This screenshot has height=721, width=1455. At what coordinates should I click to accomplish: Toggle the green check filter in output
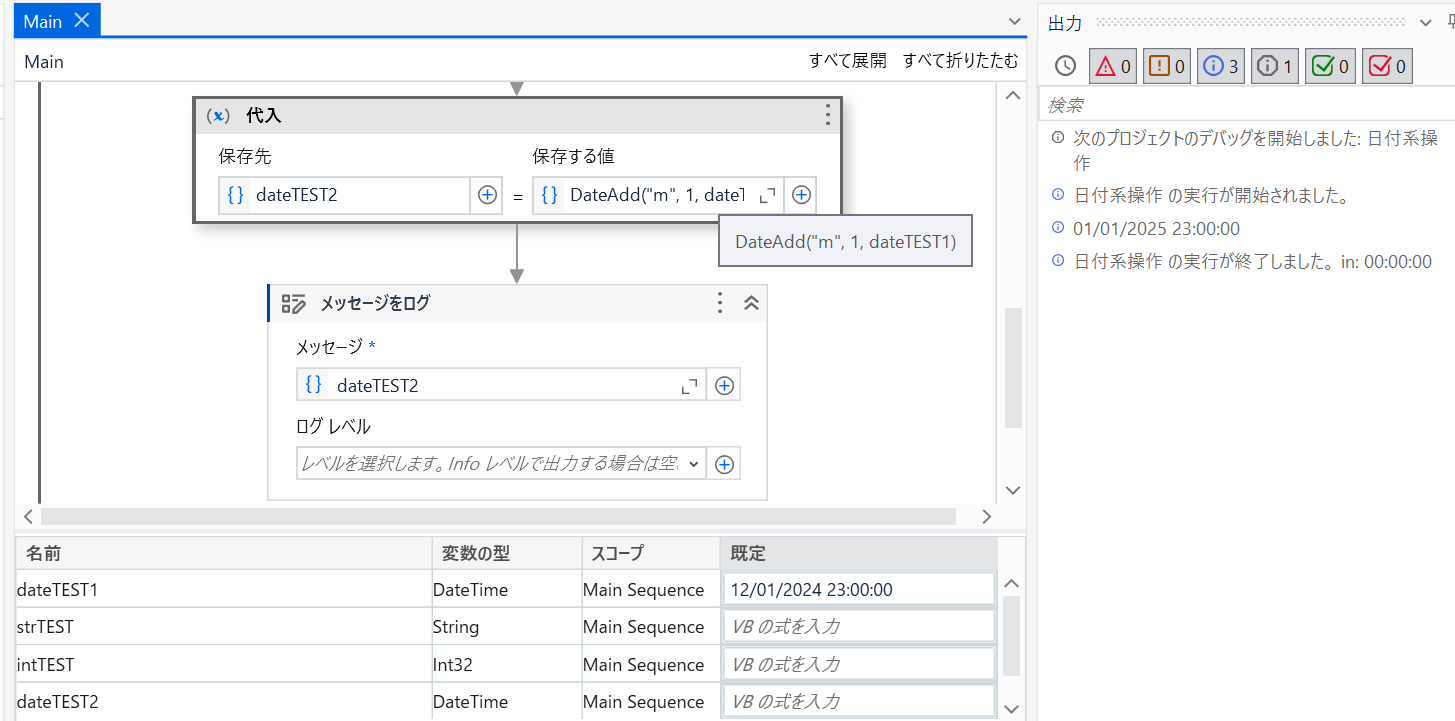[1330, 66]
